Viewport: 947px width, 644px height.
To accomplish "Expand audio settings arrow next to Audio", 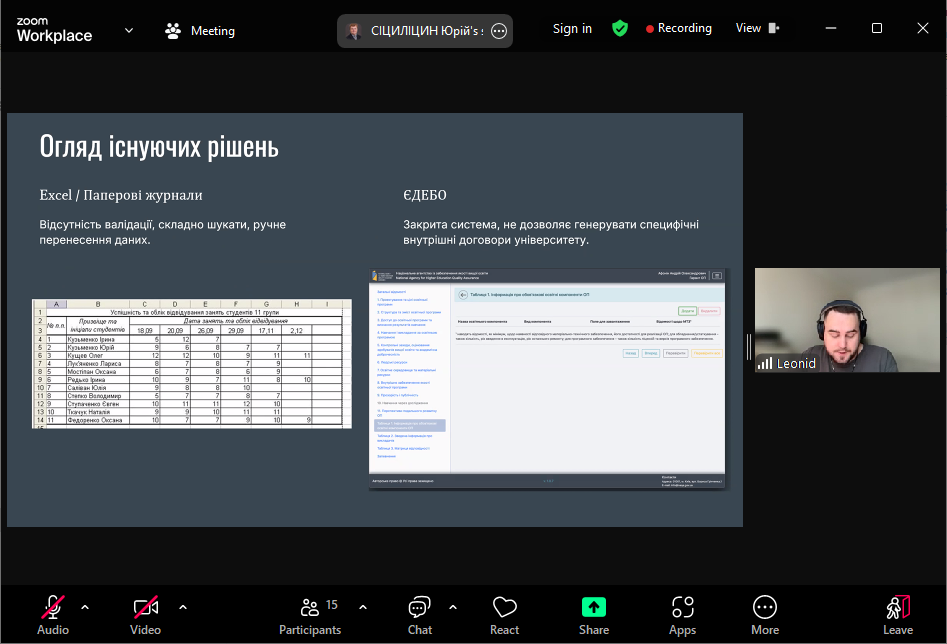I will pos(85,606).
